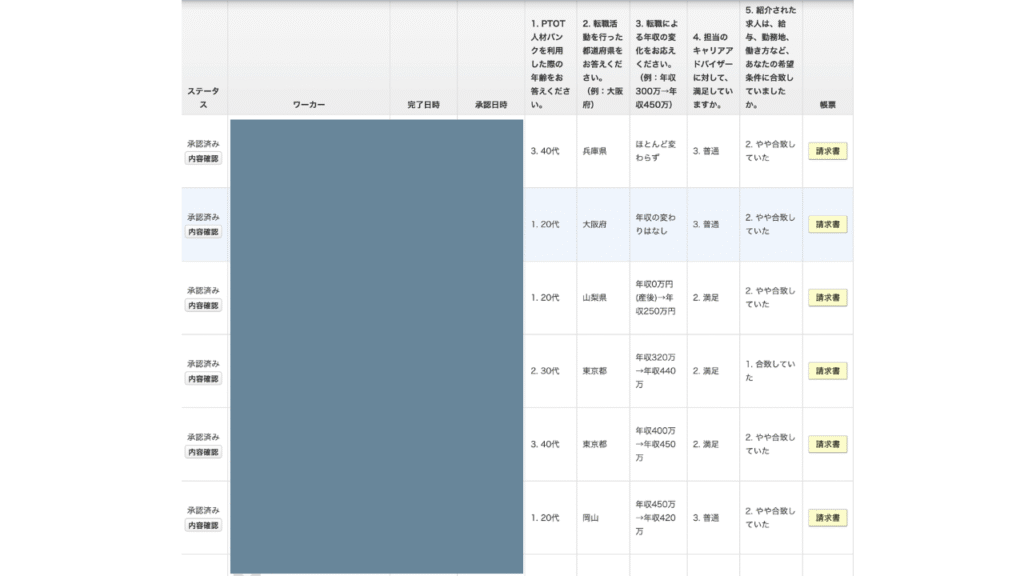Click 内容確認 button in the 岡山 row
The image size is (1024, 576).
(203, 525)
